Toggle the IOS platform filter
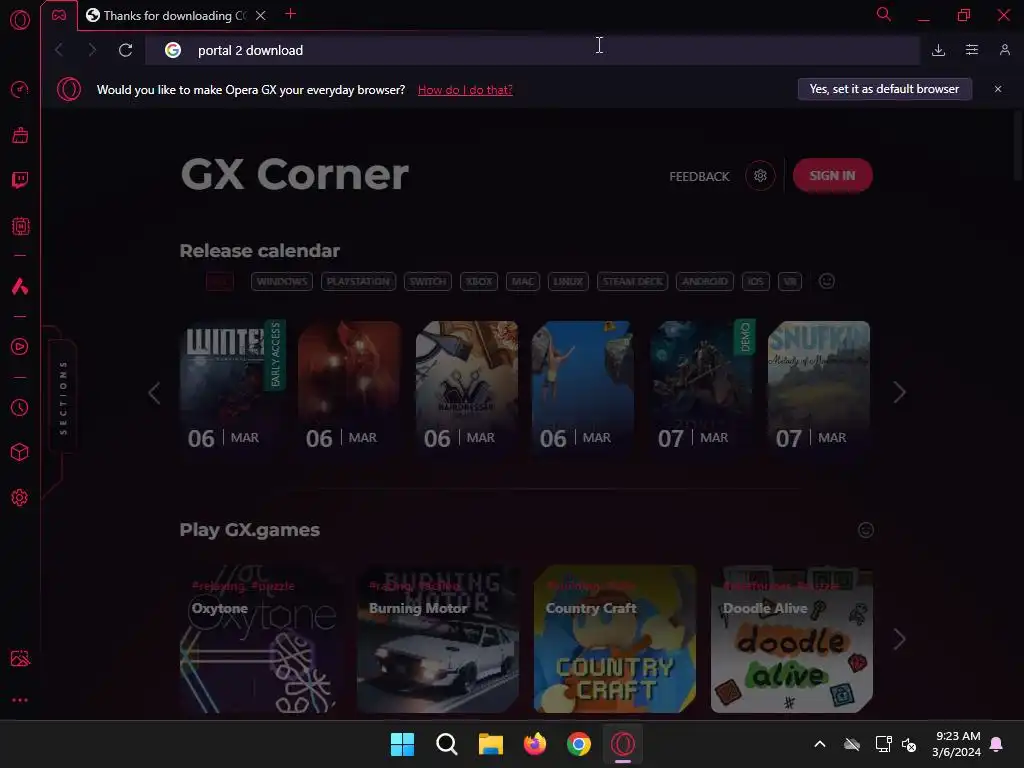The height and width of the screenshot is (768, 1024). click(x=756, y=281)
